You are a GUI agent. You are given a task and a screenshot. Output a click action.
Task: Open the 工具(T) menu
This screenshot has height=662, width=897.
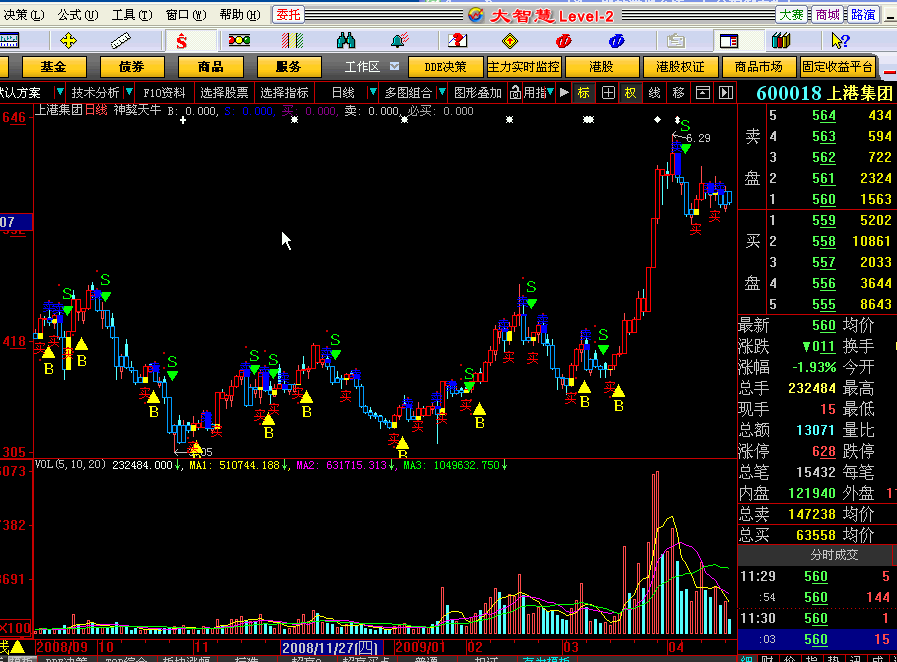click(132, 15)
